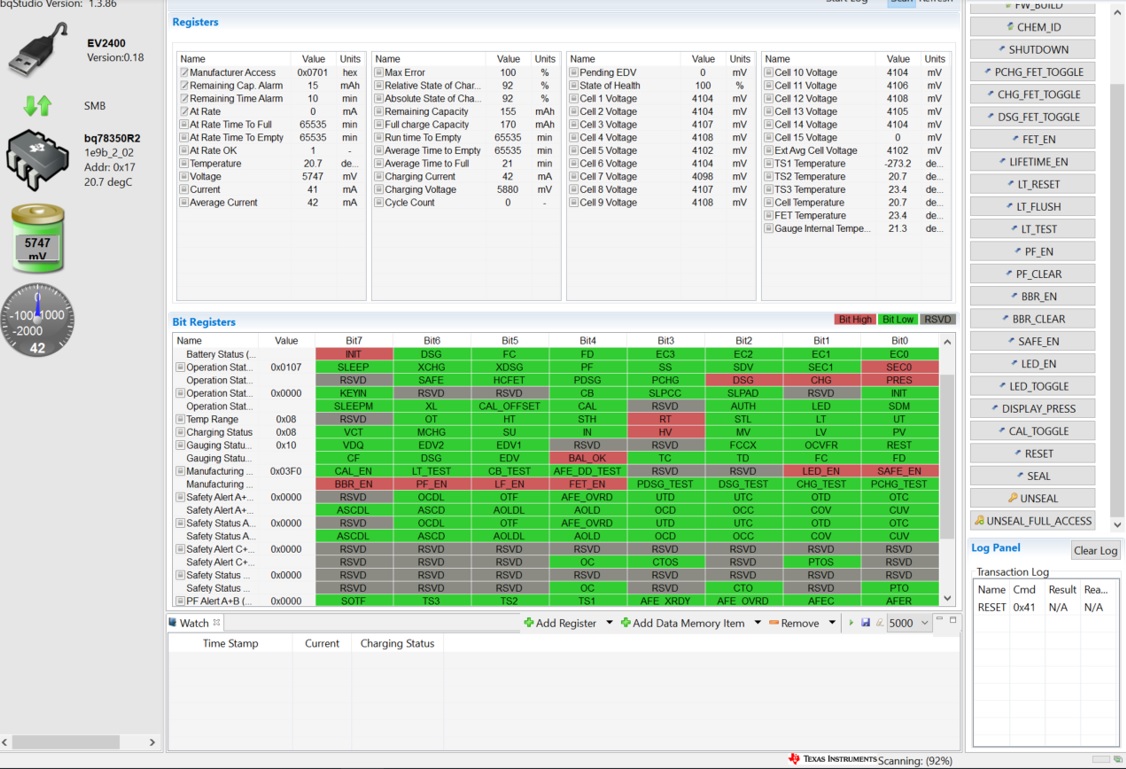Run the CHEM_ID command
Screen dimensions: 1126x769
(x=1032, y=27)
